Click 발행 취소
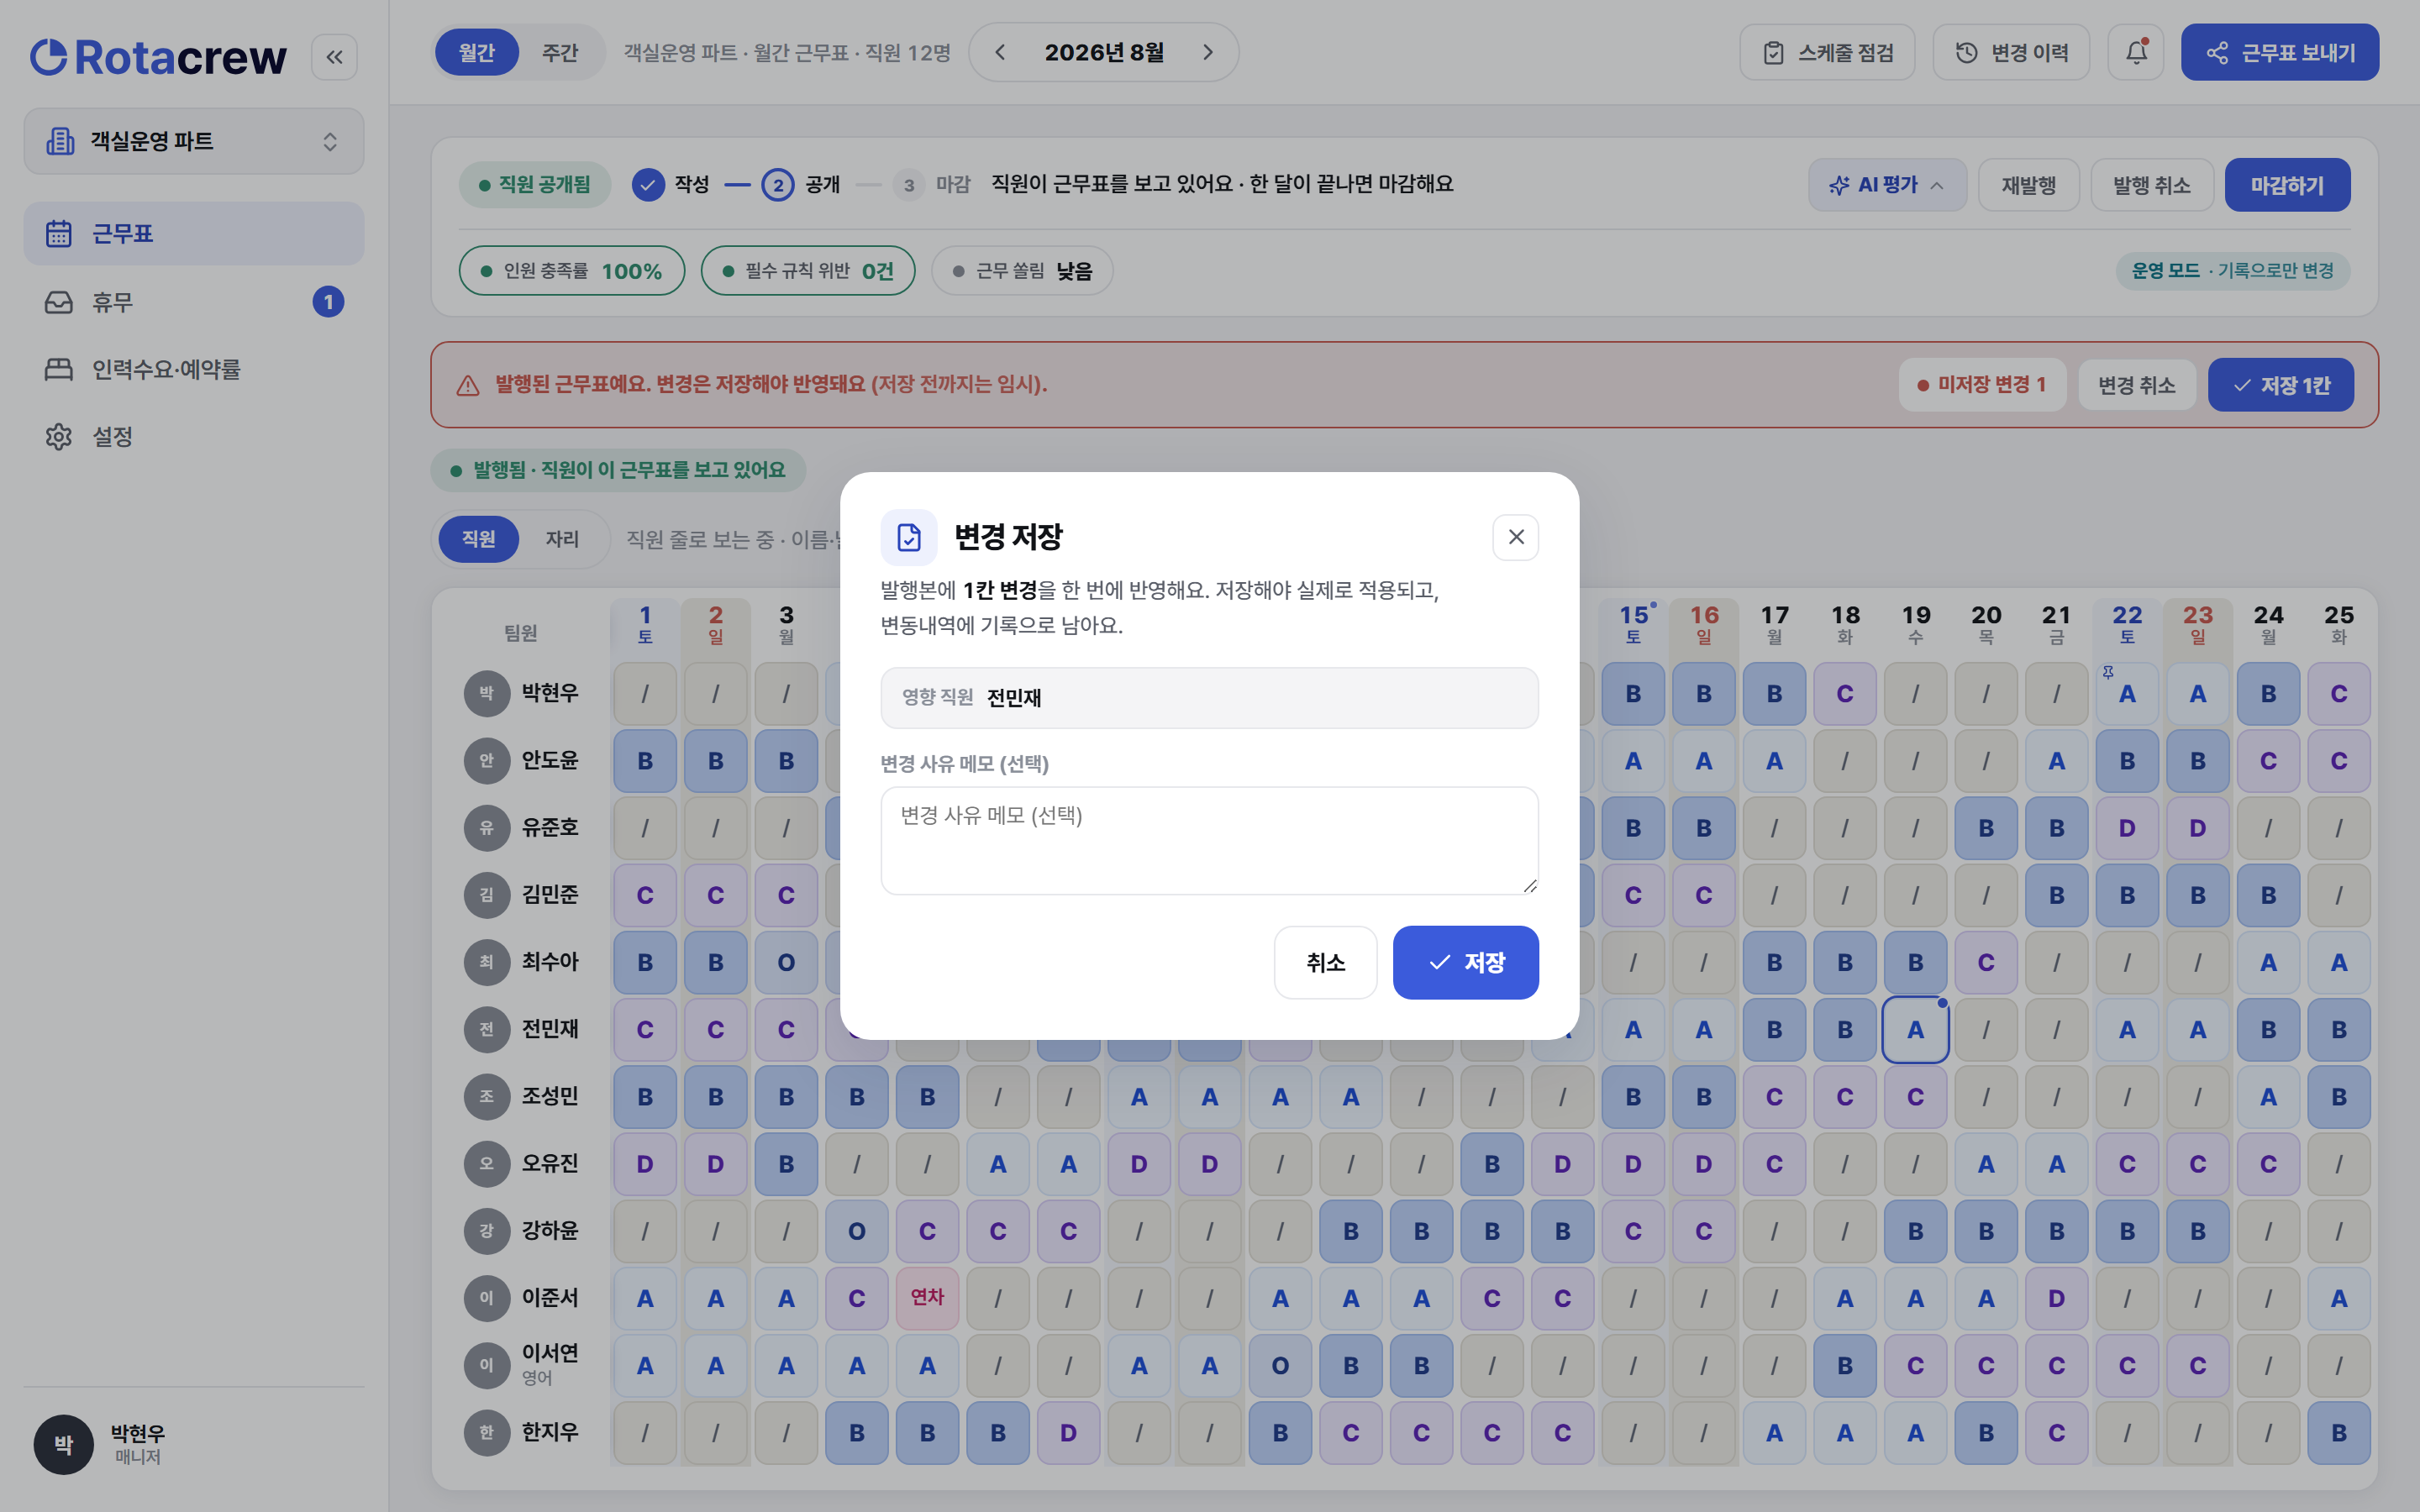Viewport: 2420px width, 1512px height. click(2151, 185)
